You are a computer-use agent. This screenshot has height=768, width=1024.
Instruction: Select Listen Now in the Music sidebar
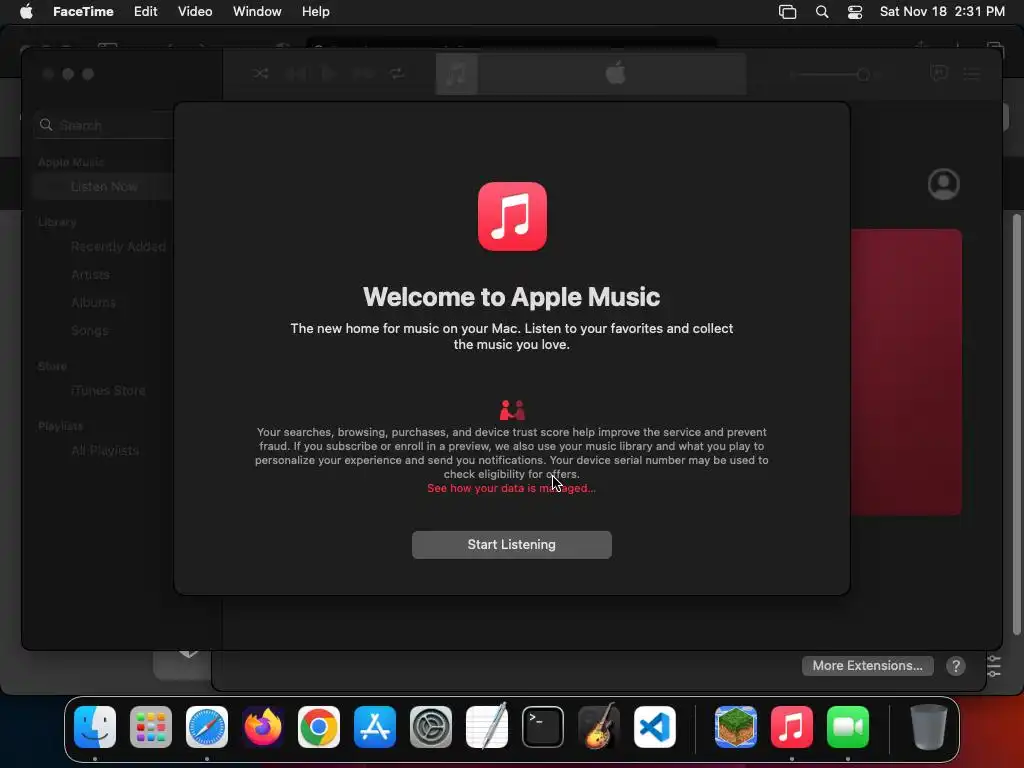coord(104,187)
